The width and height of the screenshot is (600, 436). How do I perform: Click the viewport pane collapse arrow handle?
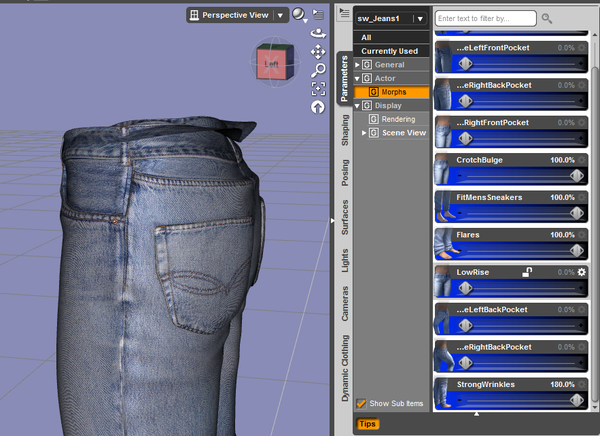pos(332,220)
